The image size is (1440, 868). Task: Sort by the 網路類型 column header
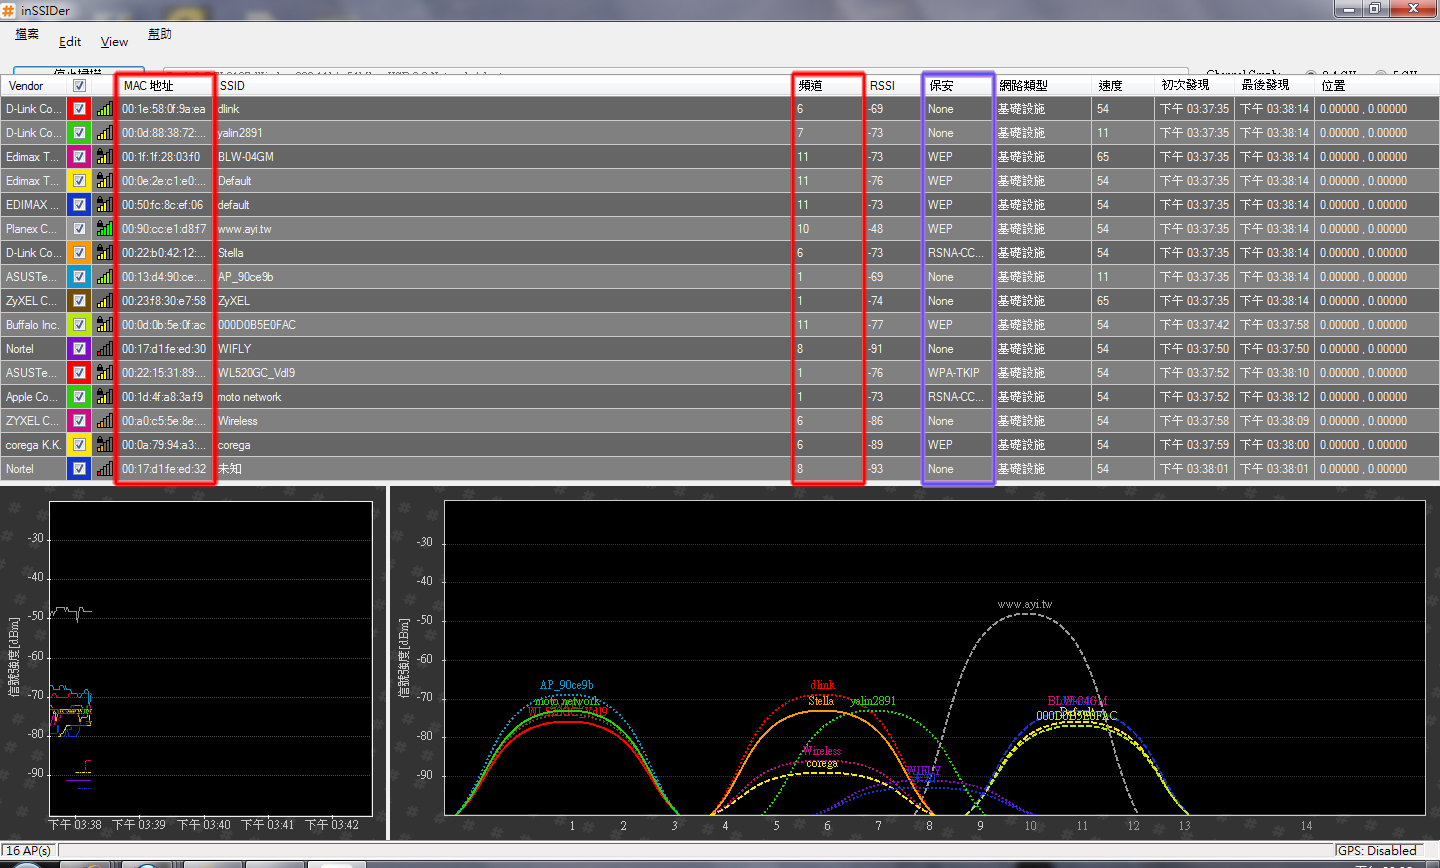[x=1043, y=86]
